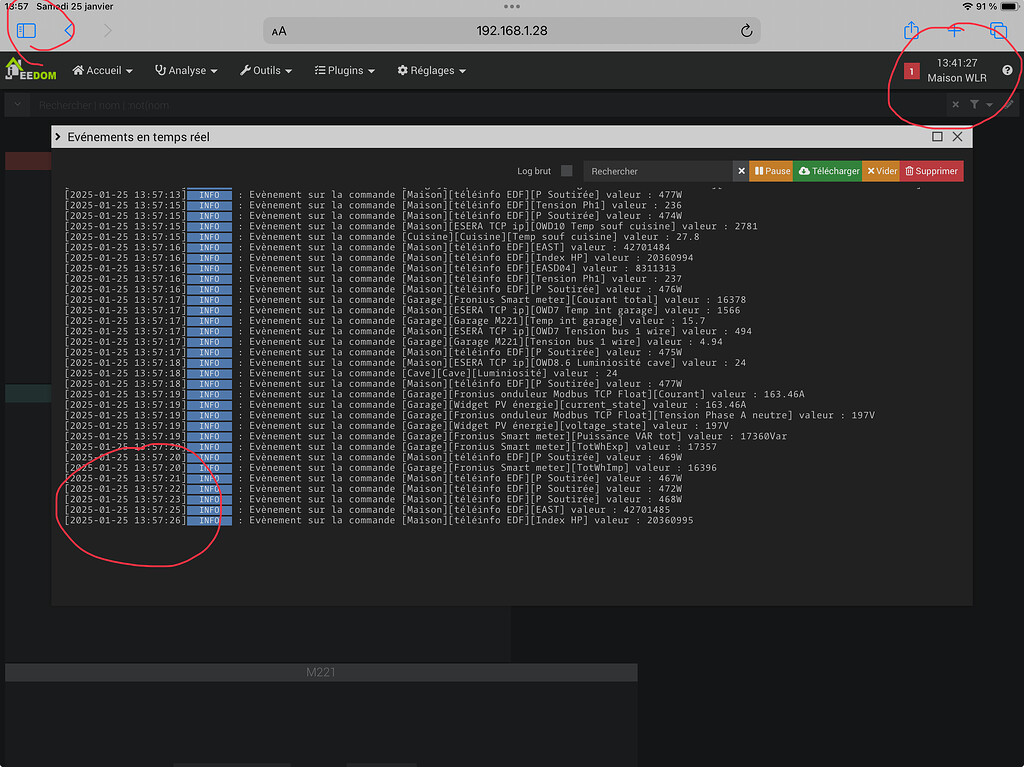Image resolution: width=1024 pixels, height=767 pixels.
Task: Open the filter funnel icon
Action: [x=975, y=104]
